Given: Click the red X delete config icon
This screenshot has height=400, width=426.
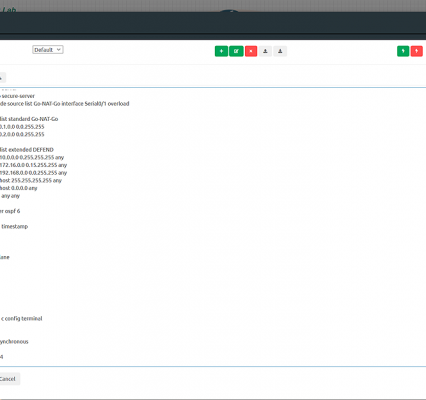Looking at the screenshot, I should coord(251,51).
